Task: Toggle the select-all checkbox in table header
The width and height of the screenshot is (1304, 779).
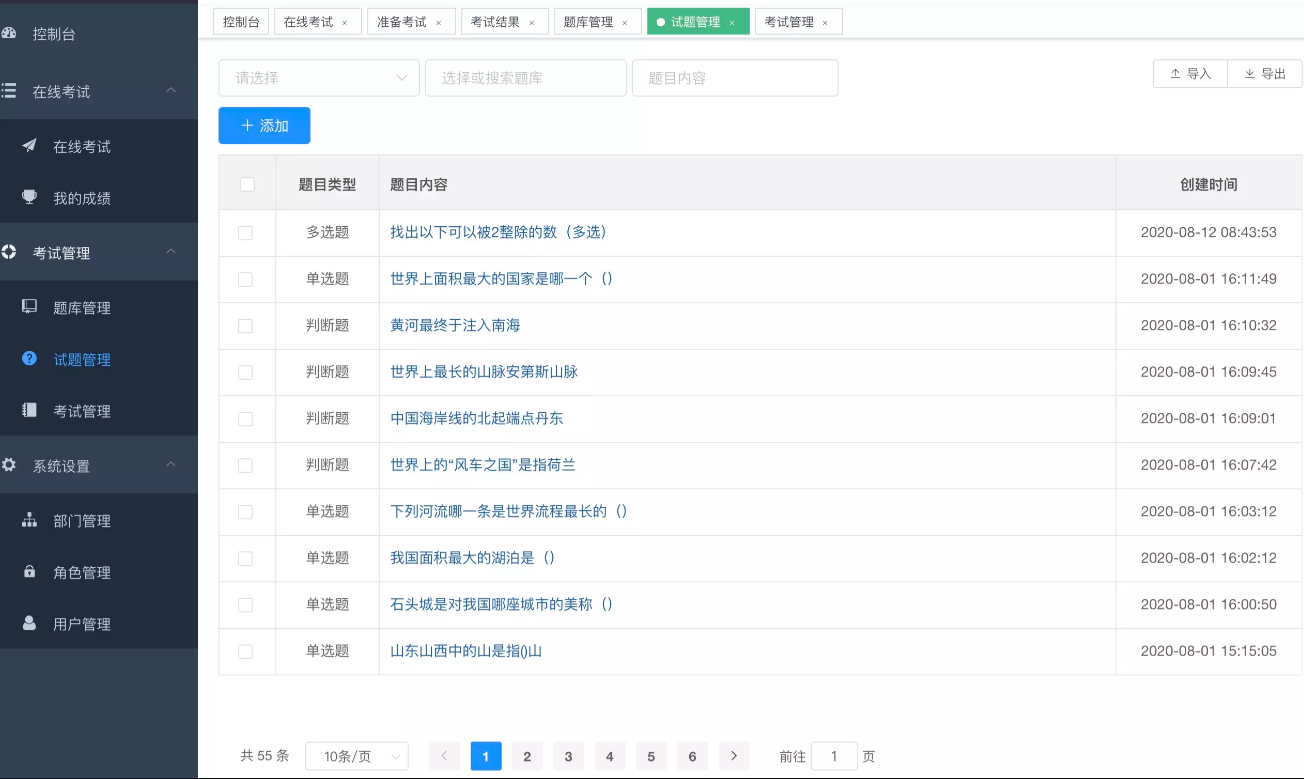Action: [247, 184]
